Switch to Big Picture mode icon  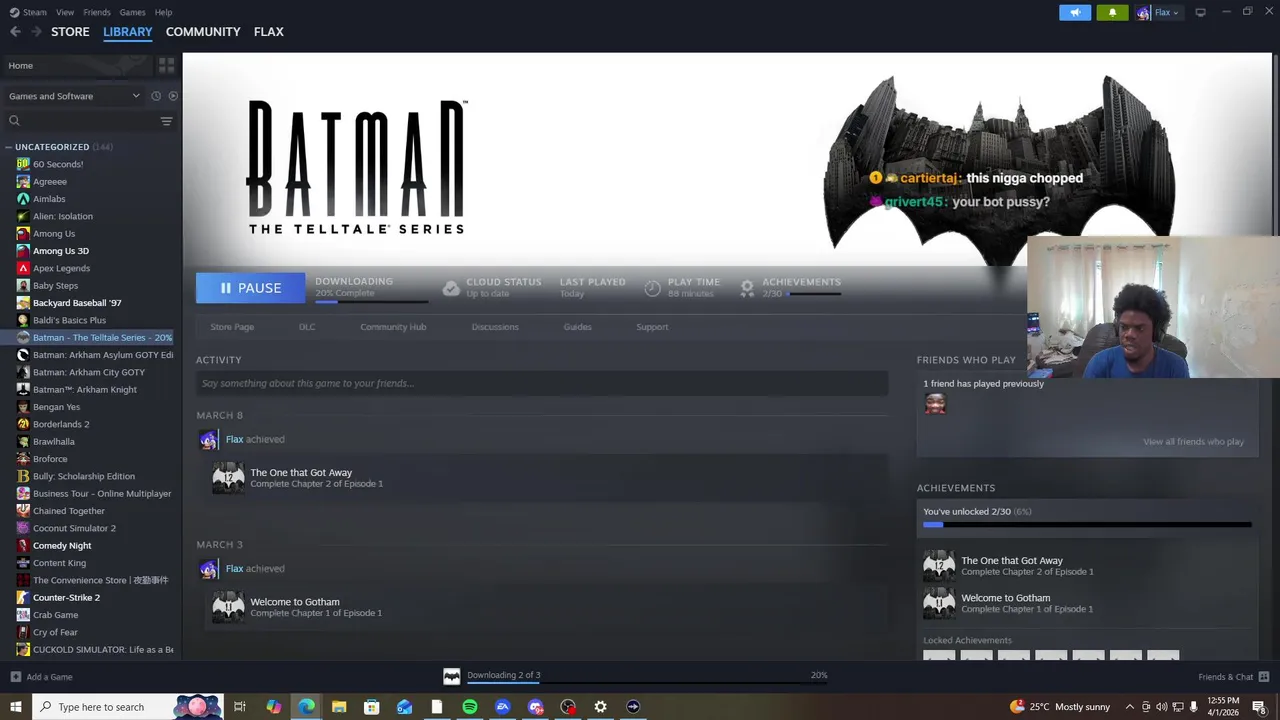pos(1200,13)
